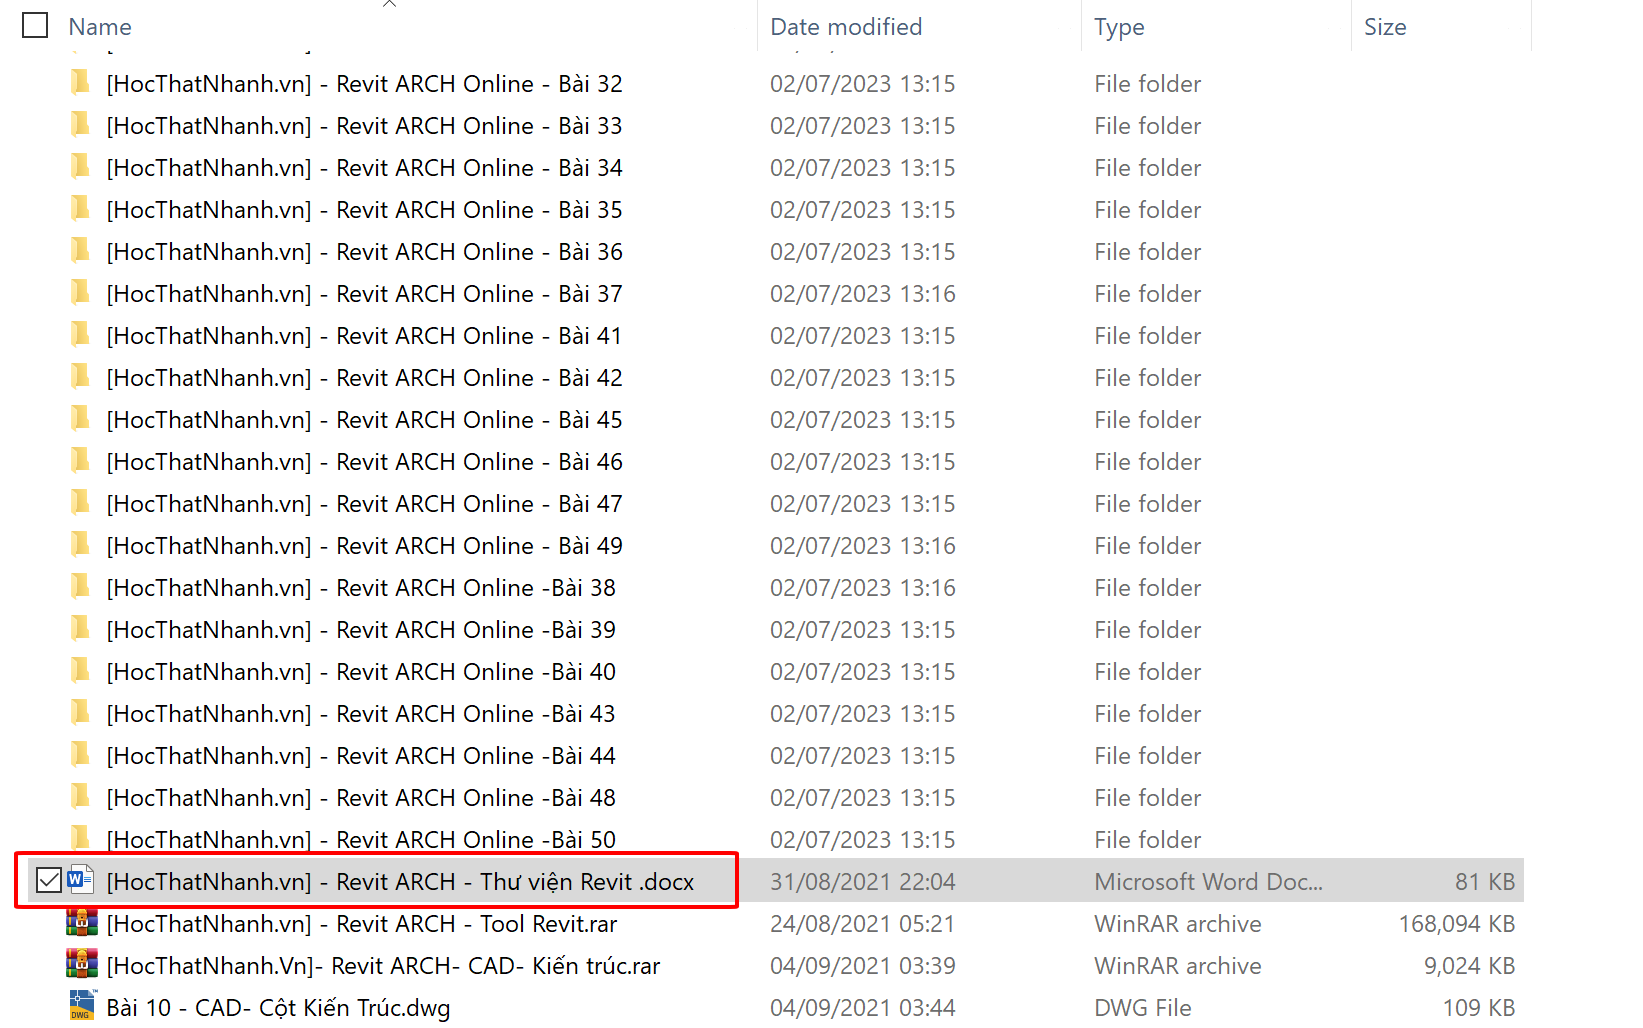Select folder name Revit ARCH Online - Bài 35
Image resolution: width=1643 pixels, height=1028 pixels.
(364, 210)
